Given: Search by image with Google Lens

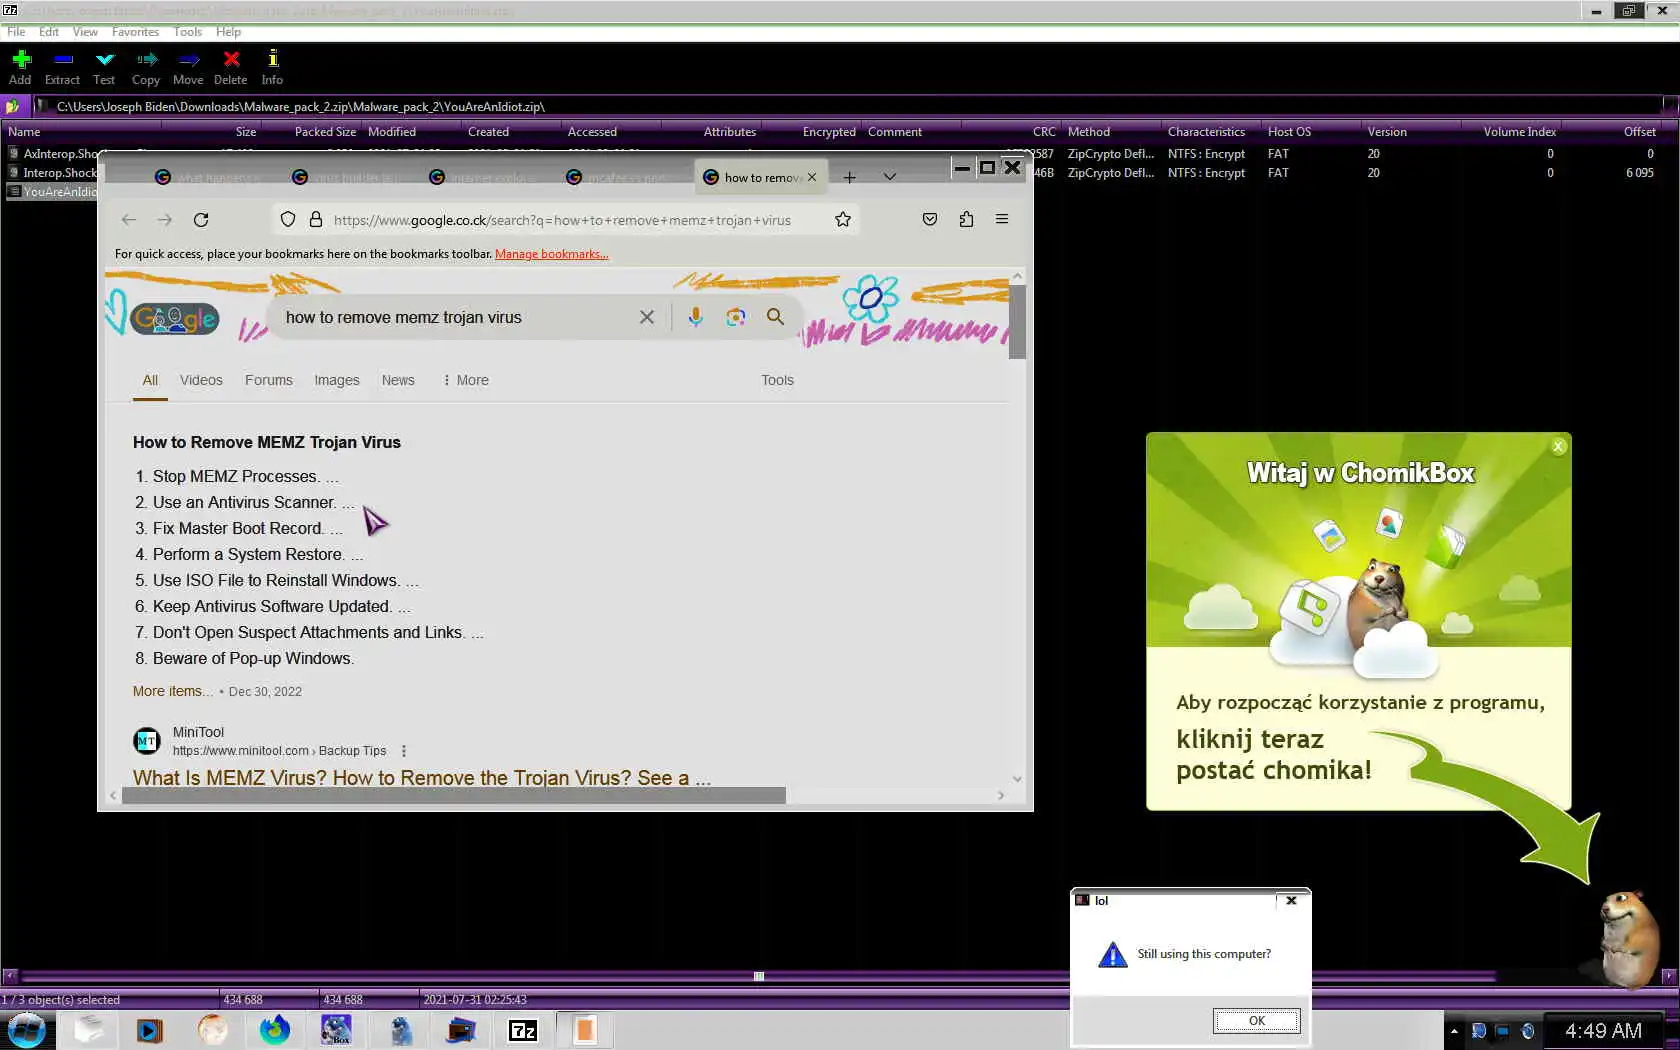Looking at the screenshot, I should [x=736, y=317].
